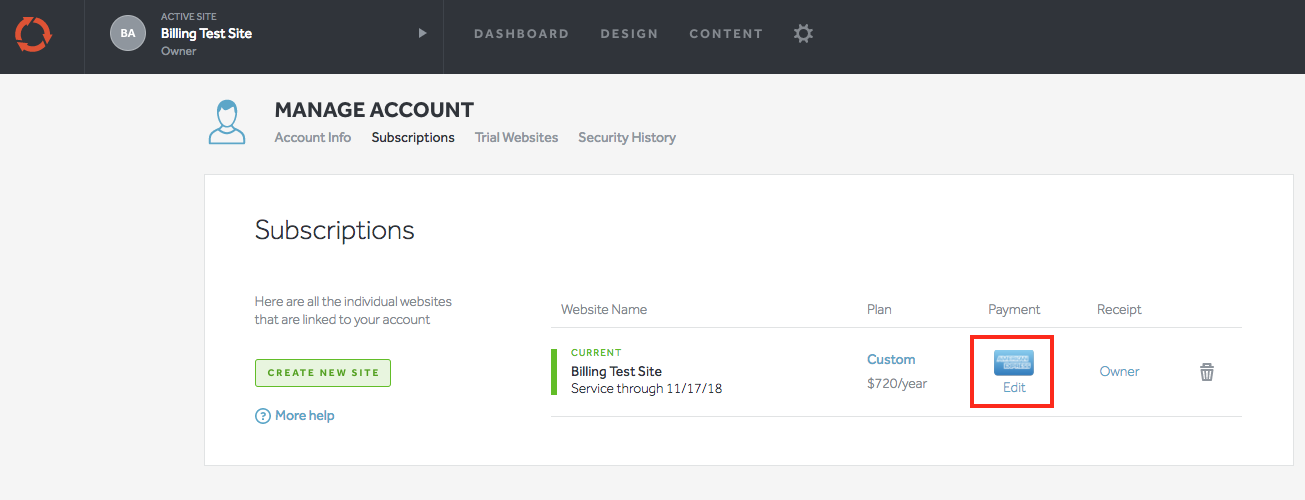
Task: Open the Dashboard menu
Action: 521,34
